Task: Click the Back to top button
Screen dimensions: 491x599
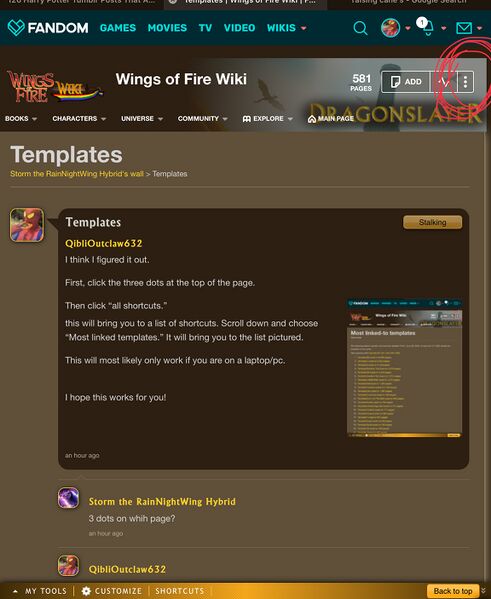Action: (453, 591)
